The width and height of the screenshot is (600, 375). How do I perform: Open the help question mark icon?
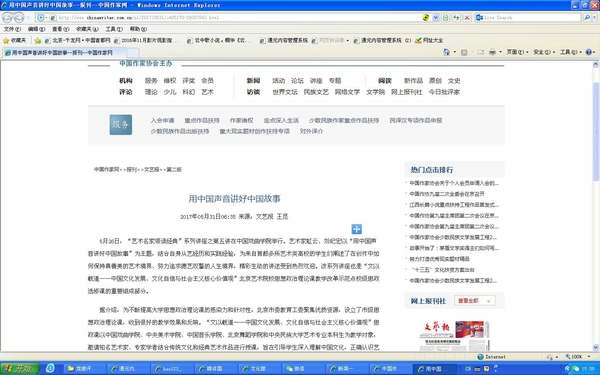pos(589,52)
